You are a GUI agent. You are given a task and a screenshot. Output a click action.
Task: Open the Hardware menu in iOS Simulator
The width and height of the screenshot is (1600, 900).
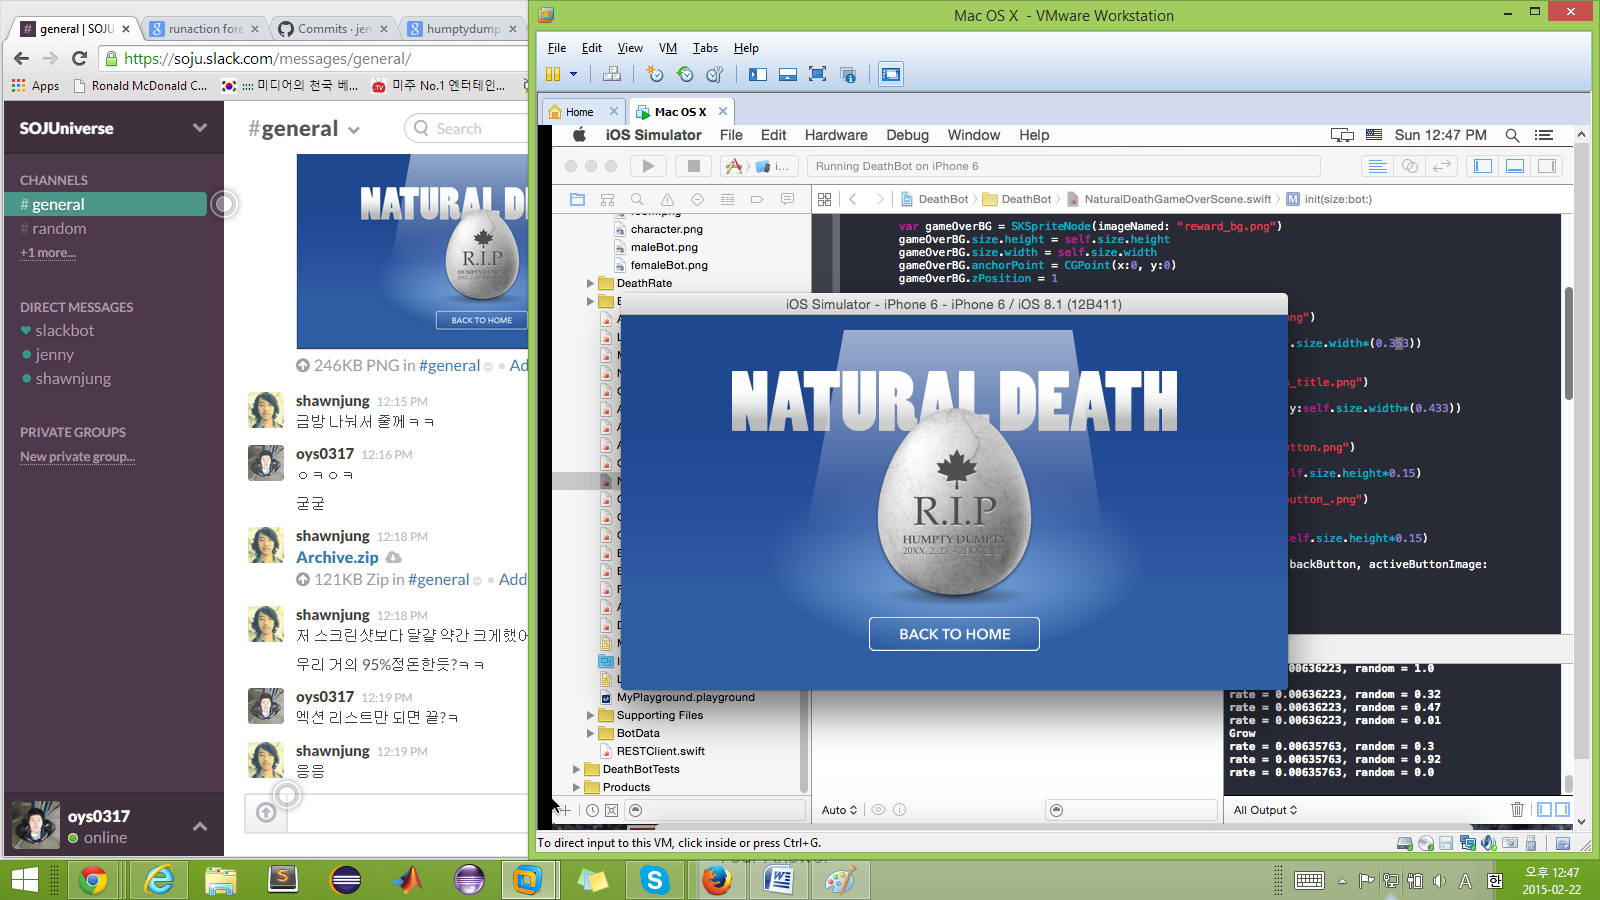click(x=836, y=135)
